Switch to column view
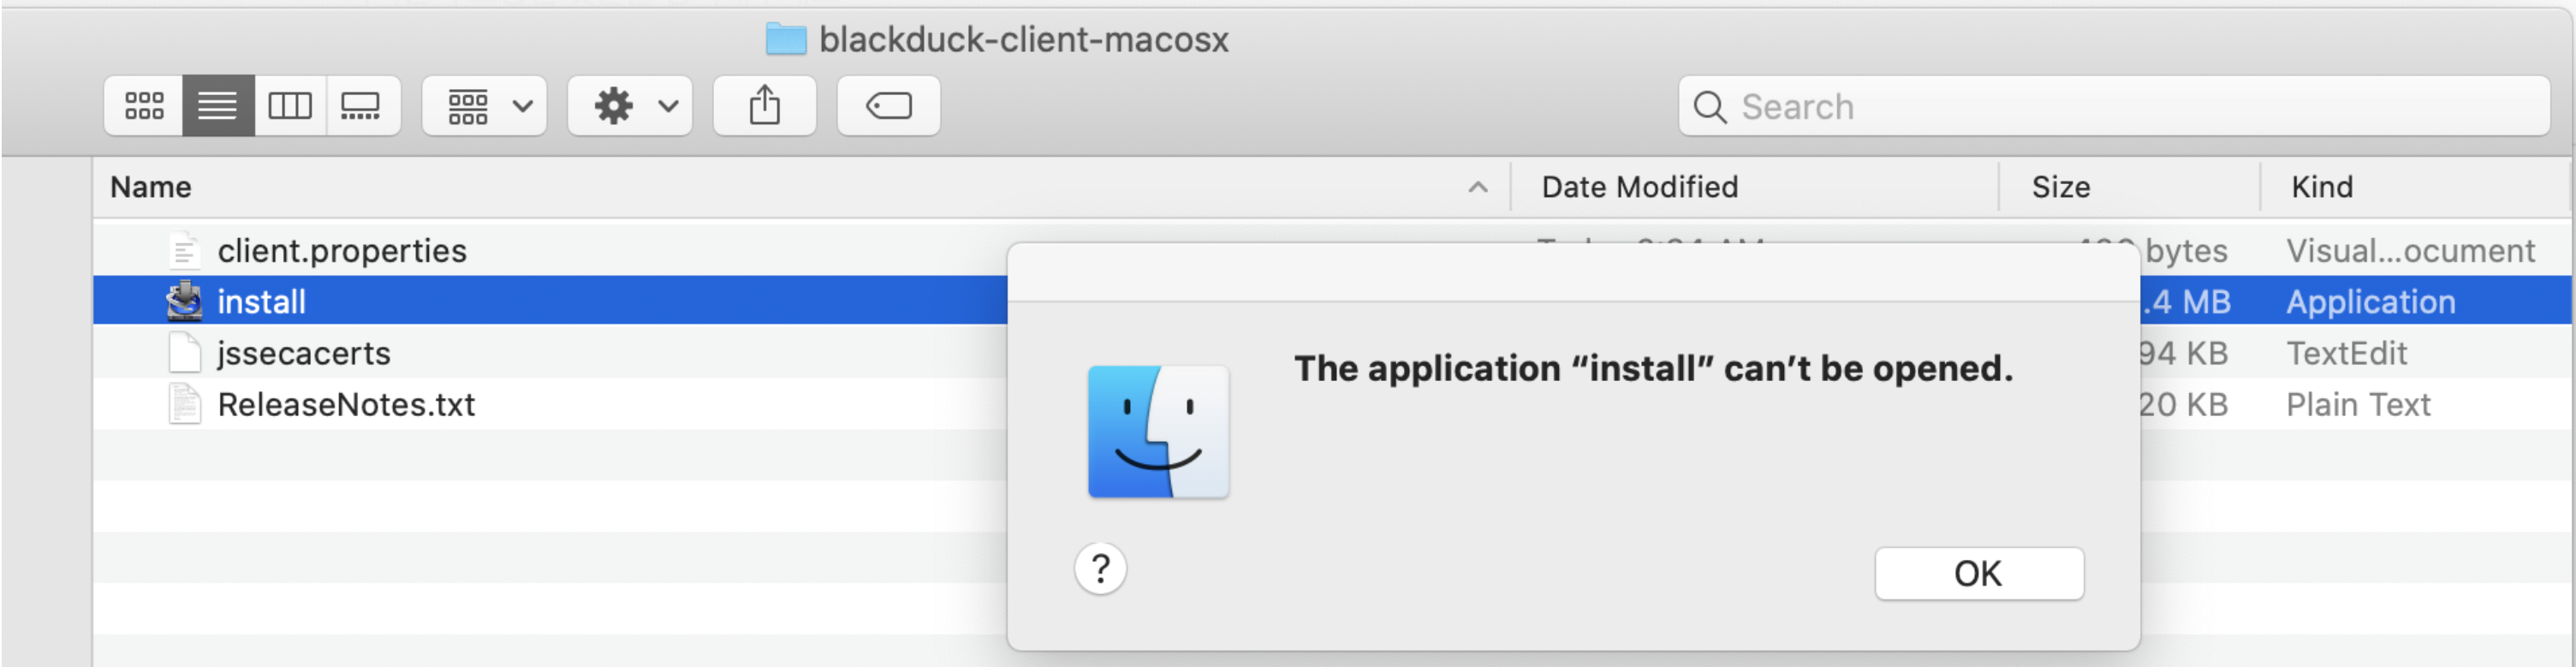The height and width of the screenshot is (667, 2576). click(x=290, y=105)
